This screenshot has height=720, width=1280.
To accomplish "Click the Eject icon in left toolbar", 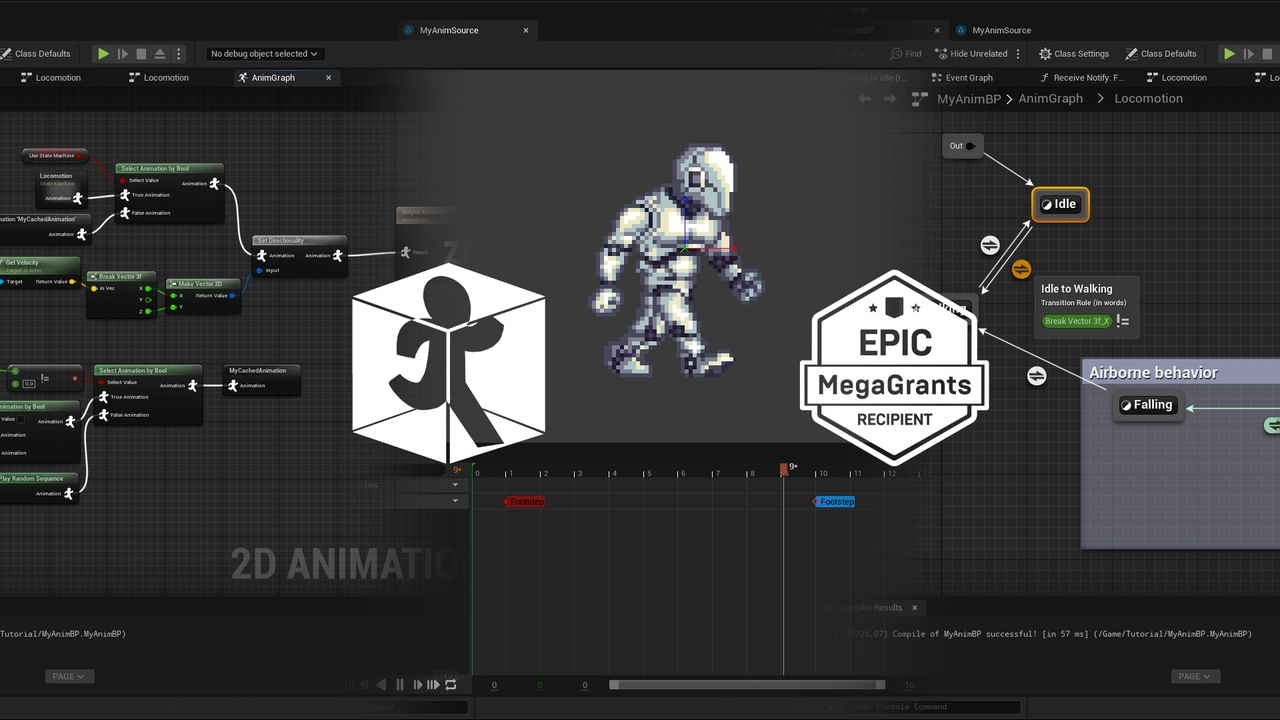I will pyautogui.click(x=159, y=54).
